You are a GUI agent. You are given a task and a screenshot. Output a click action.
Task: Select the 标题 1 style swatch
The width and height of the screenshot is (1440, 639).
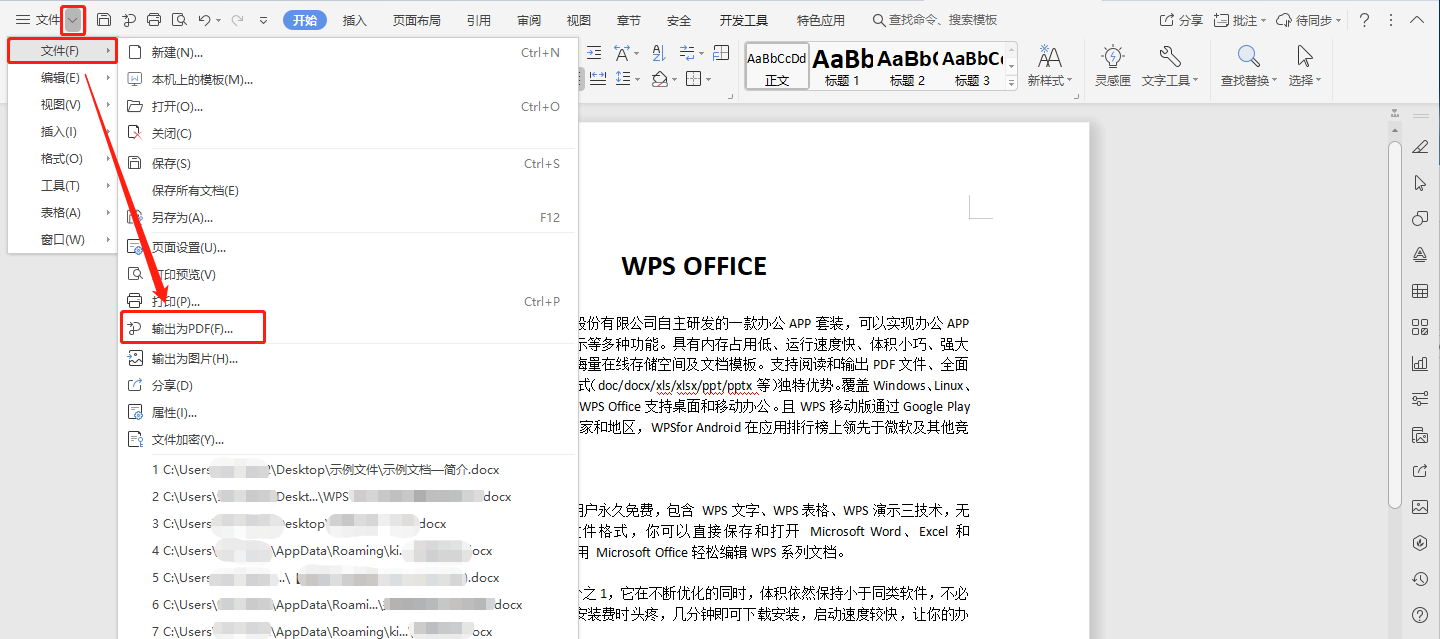pyautogui.click(x=842, y=66)
